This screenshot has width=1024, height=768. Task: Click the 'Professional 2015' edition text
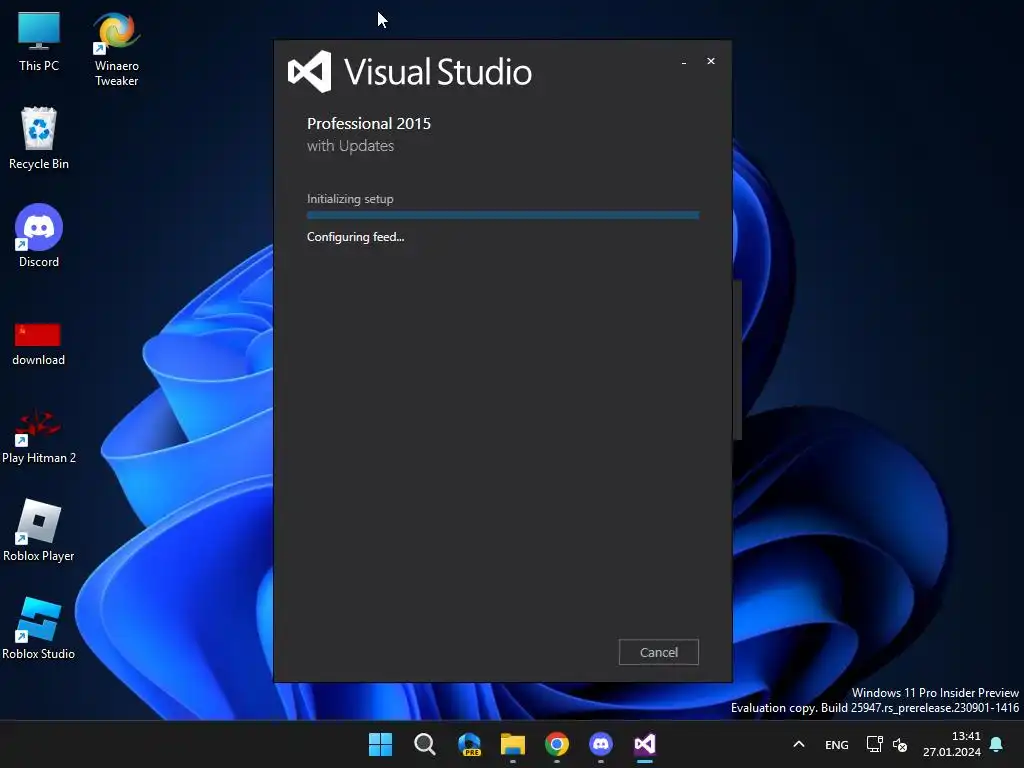369,123
